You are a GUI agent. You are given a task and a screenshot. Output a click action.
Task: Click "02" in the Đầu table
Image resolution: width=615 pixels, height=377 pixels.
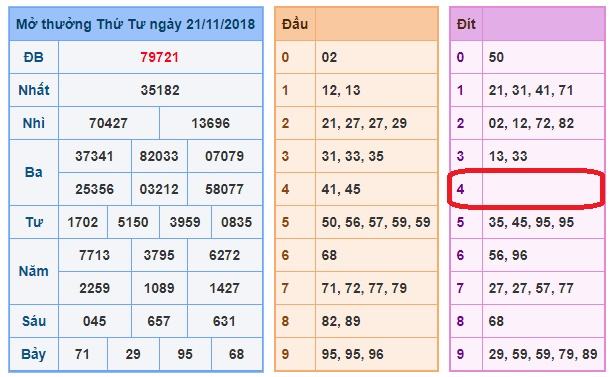(329, 57)
